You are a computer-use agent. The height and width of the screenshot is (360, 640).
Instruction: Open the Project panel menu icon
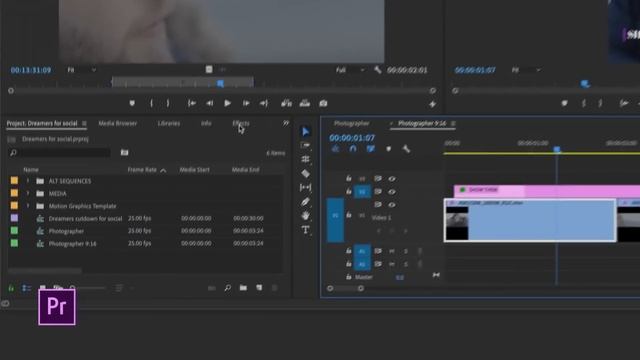(84, 123)
